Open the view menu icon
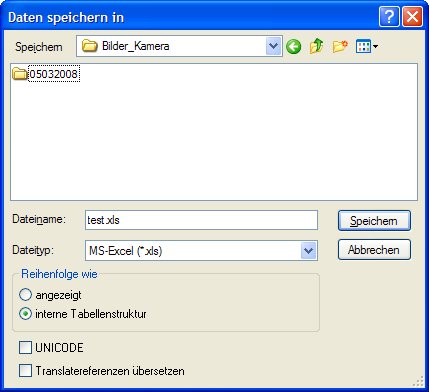Screen dimensions: 429x392 click(x=367, y=47)
